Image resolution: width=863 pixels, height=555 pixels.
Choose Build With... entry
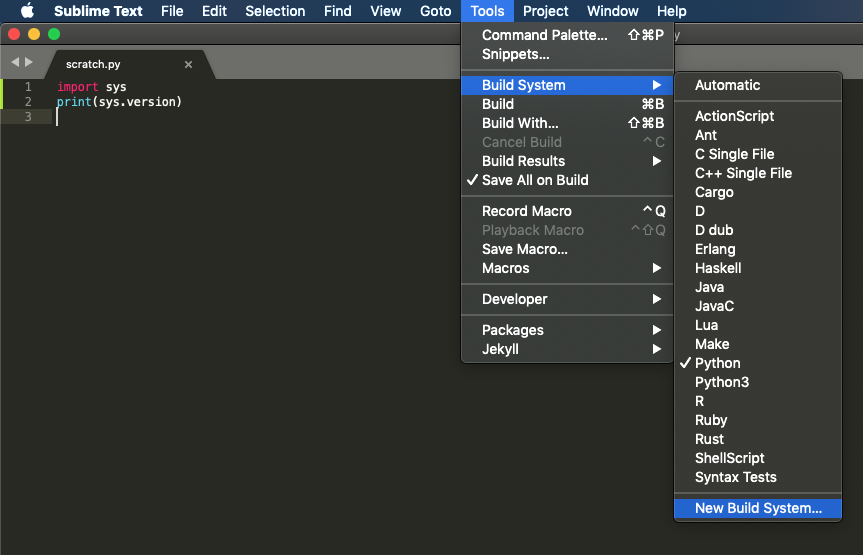click(x=567, y=123)
